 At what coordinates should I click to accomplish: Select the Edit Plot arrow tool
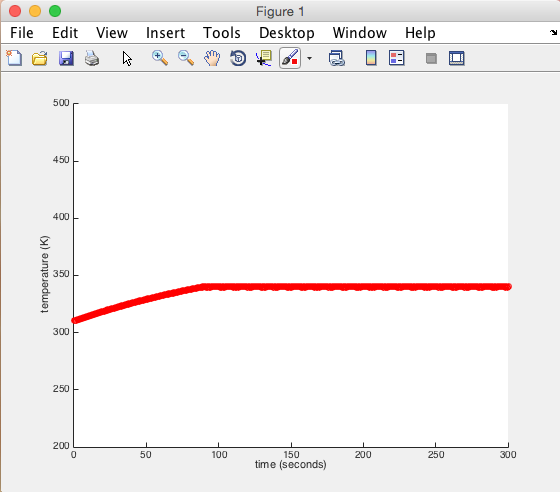127,58
